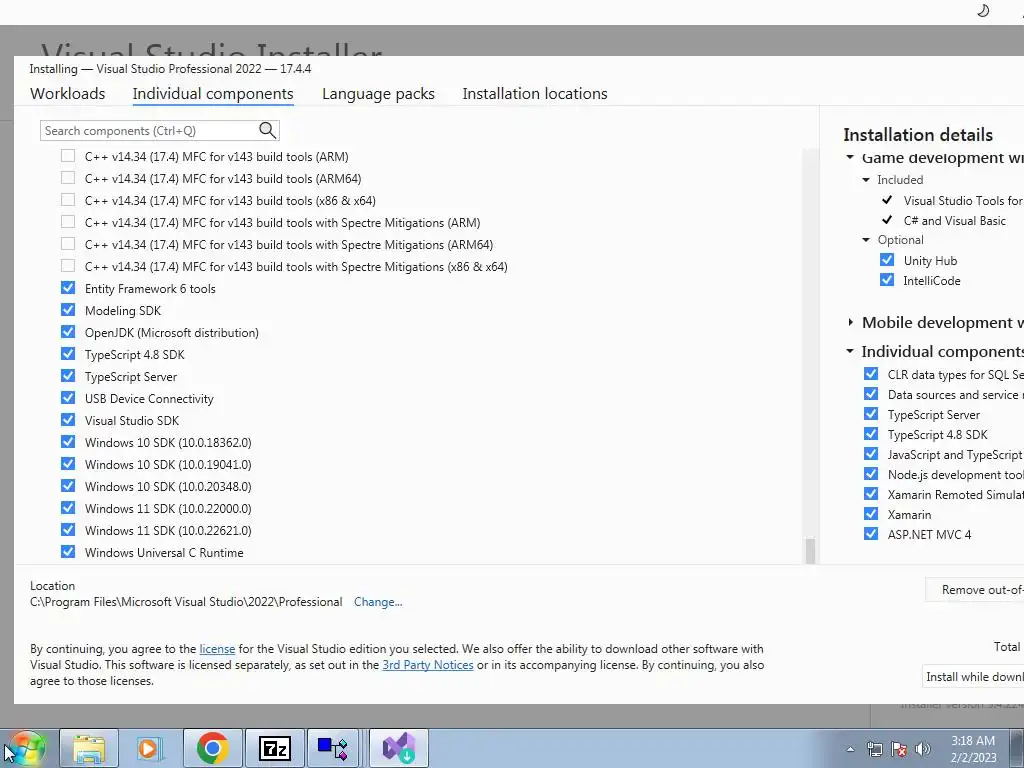1024x768 pixels.
Task: Open Google Chrome from taskbar
Action: (212, 748)
